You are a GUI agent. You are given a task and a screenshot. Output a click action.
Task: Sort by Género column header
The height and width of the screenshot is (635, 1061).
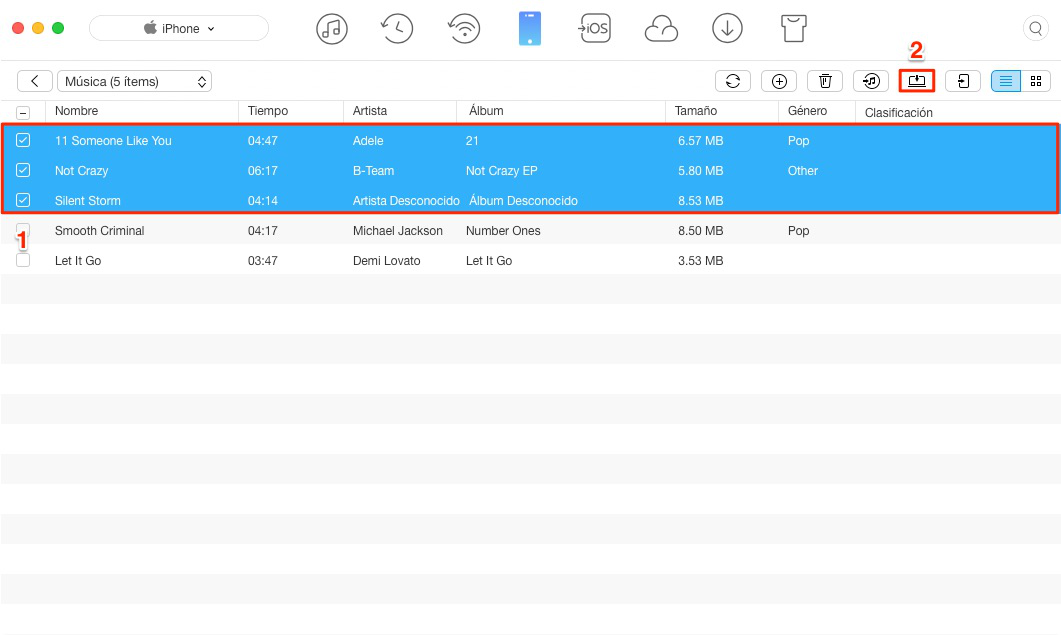point(807,111)
